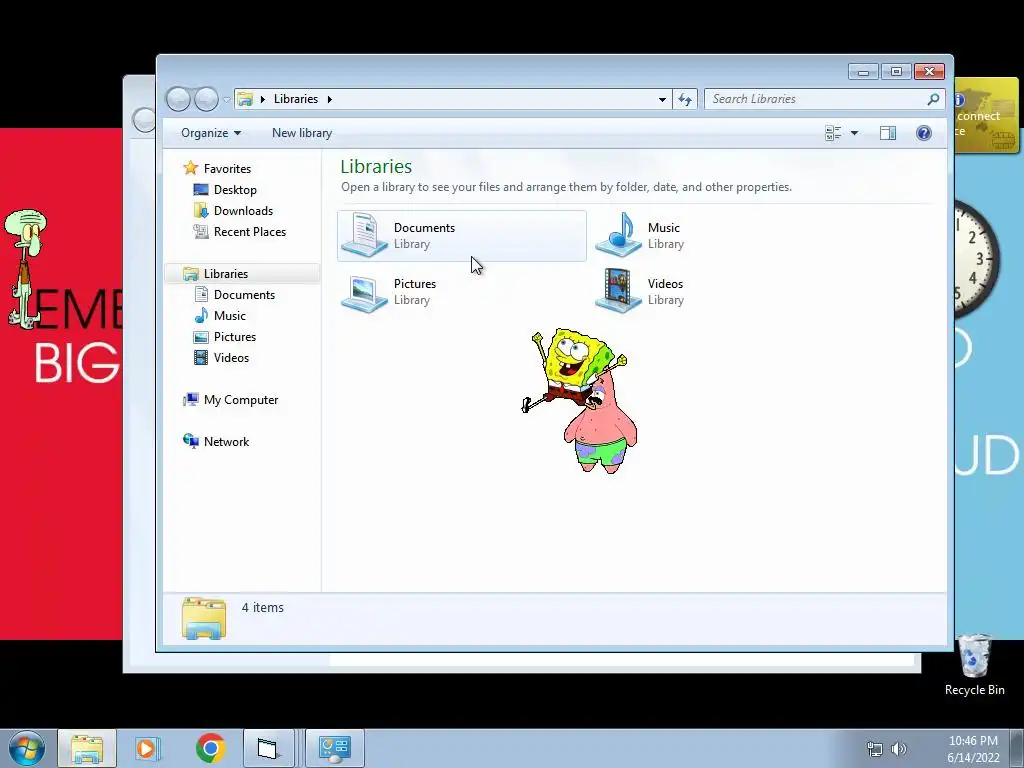This screenshot has width=1024, height=768.
Task: Select Pictures in sidebar tree
Action: coord(234,336)
